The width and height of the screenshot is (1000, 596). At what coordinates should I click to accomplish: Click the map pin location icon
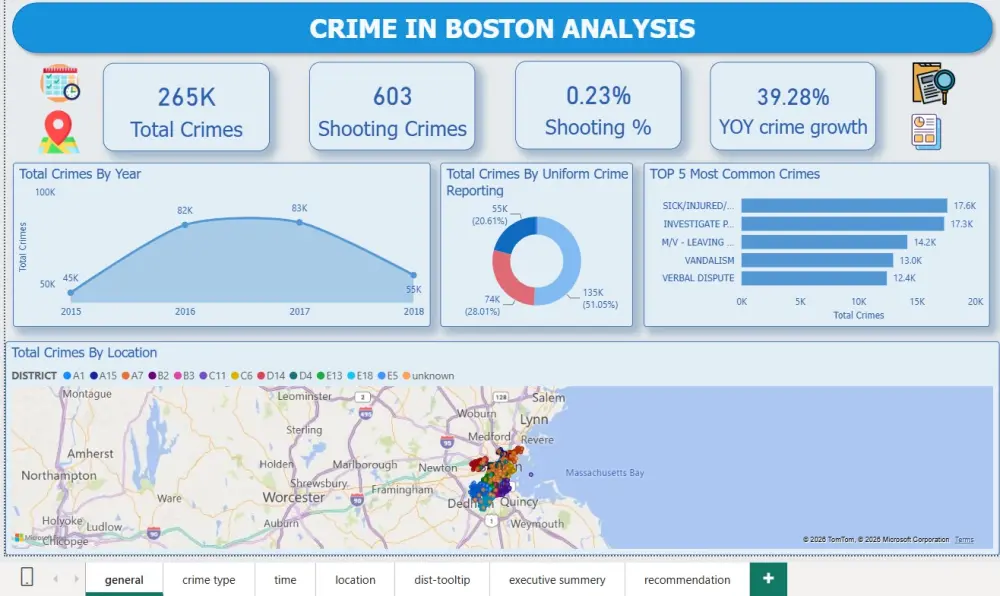(x=59, y=132)
